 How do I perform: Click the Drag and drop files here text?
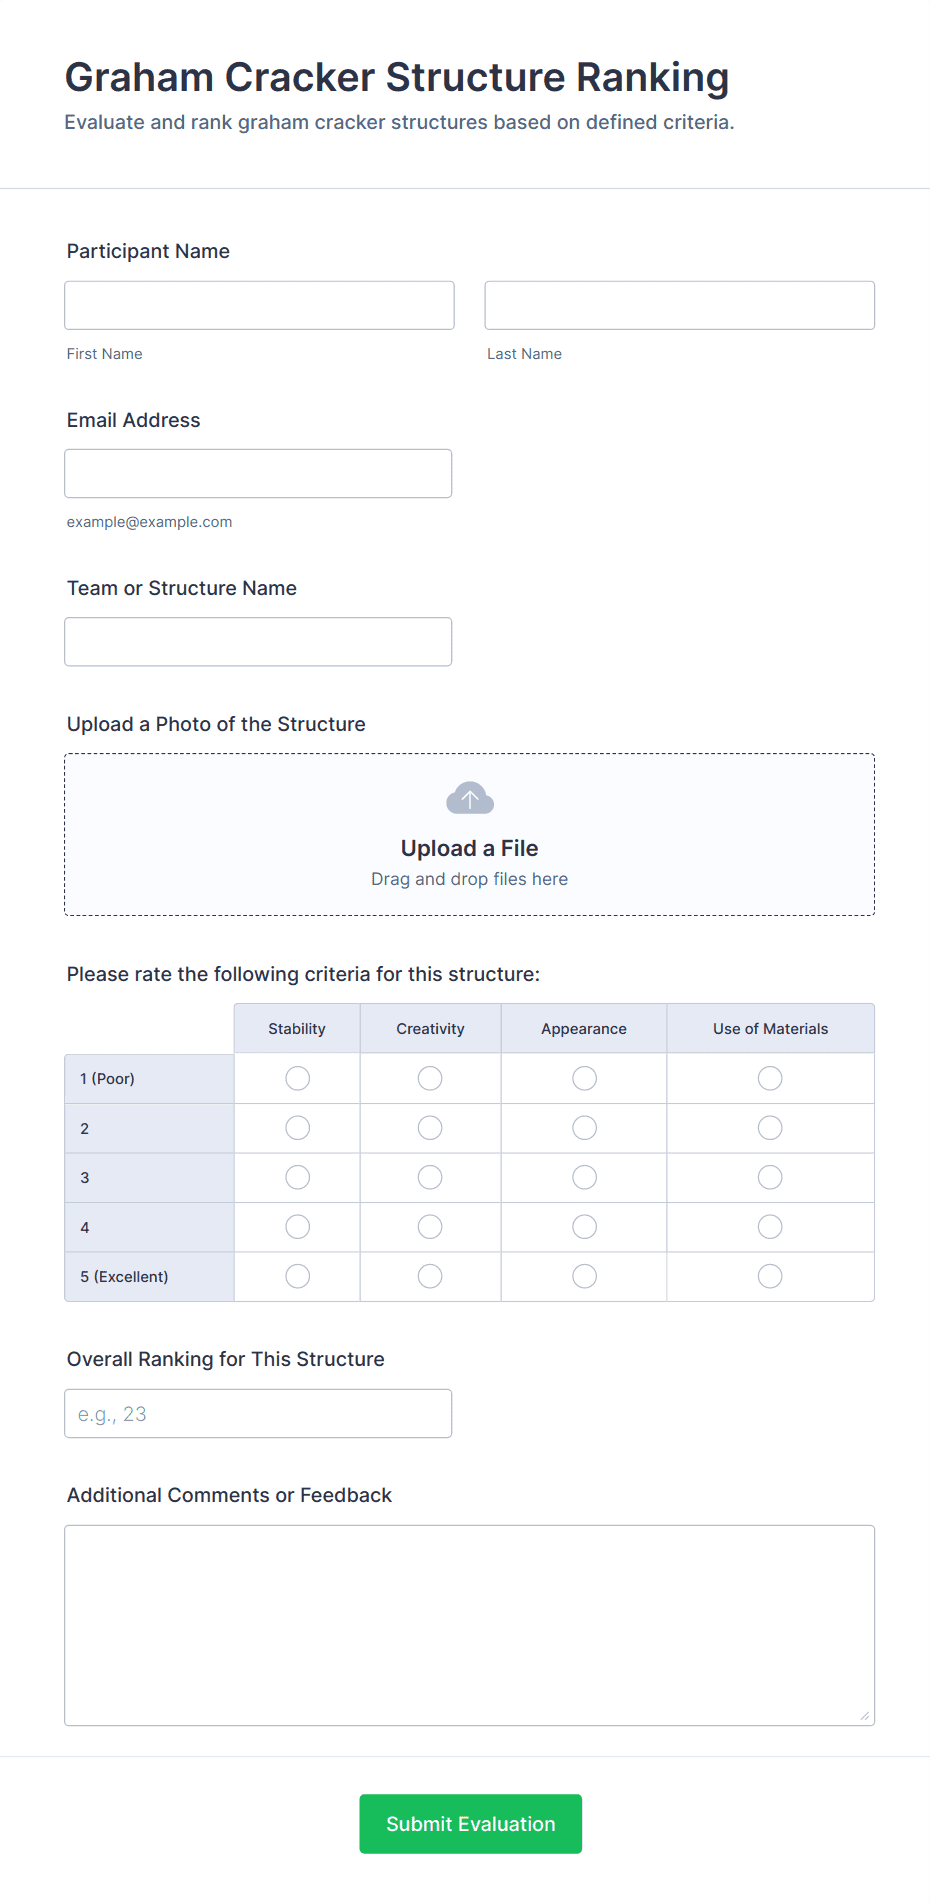(x=469, y=879)
